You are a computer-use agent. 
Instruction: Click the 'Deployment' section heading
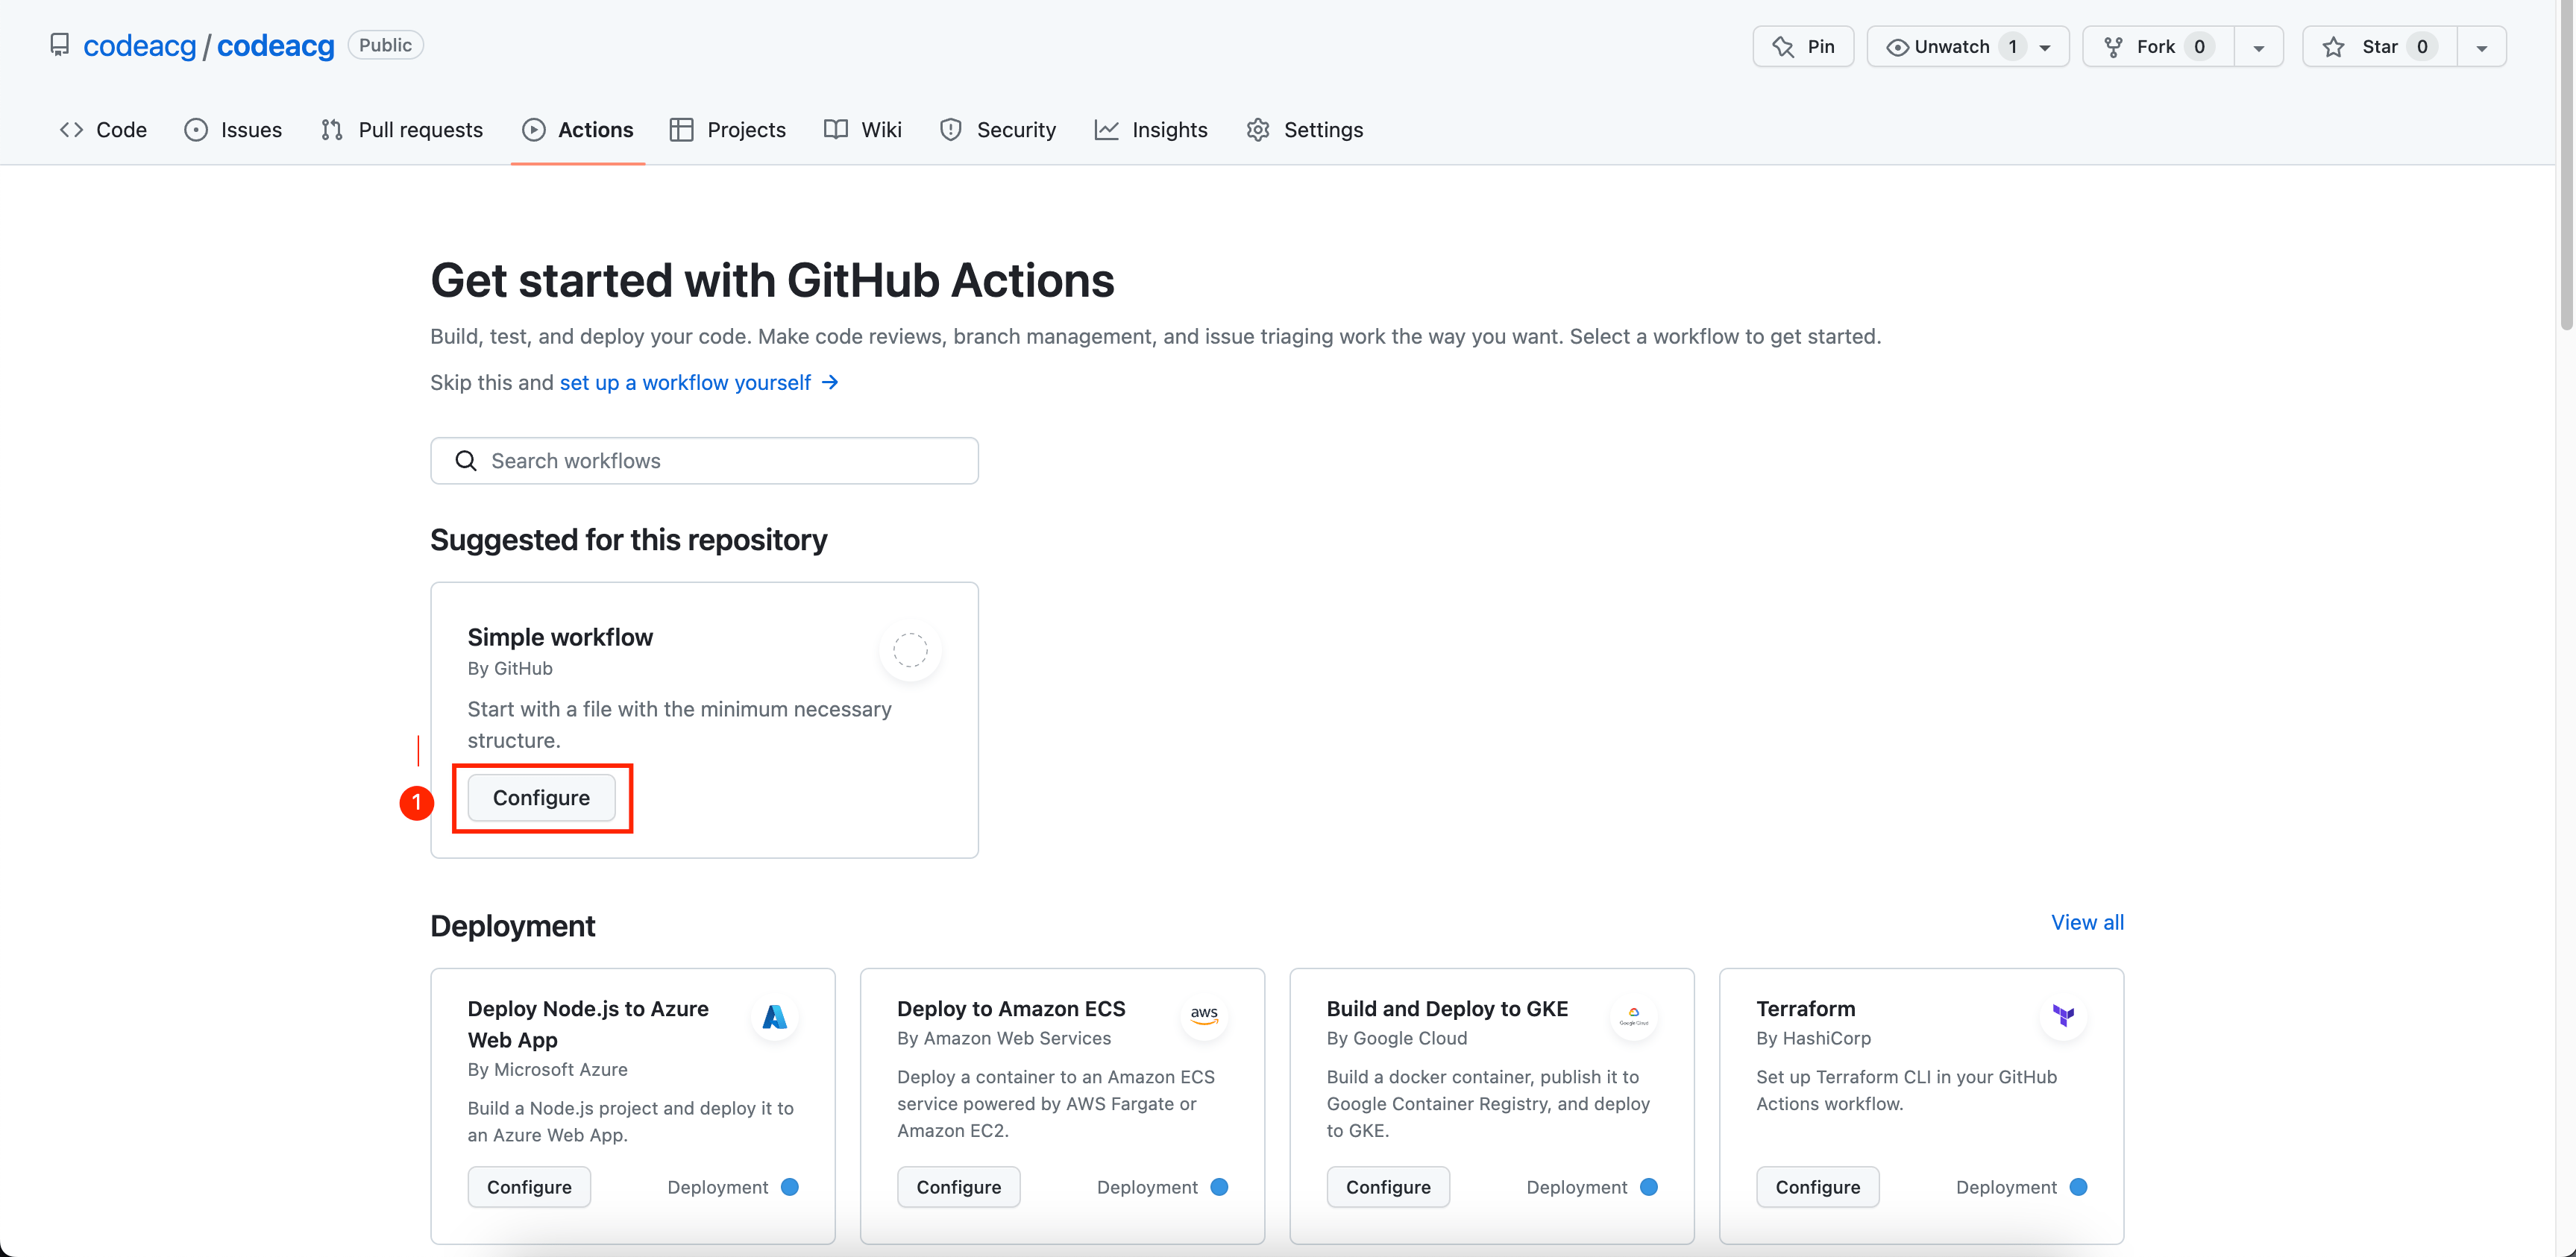(x=513, y=927)
